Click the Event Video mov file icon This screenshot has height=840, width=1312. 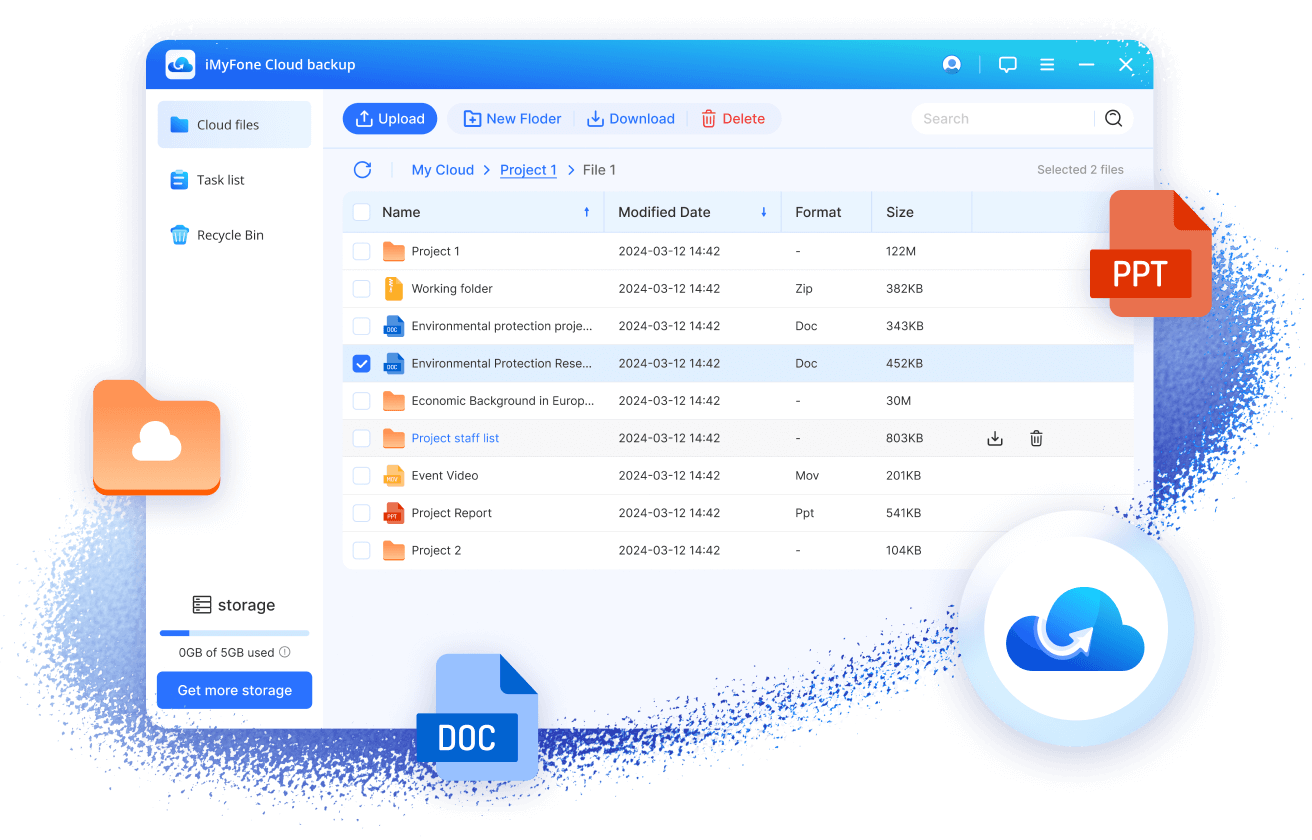click(x=394, y=476)
